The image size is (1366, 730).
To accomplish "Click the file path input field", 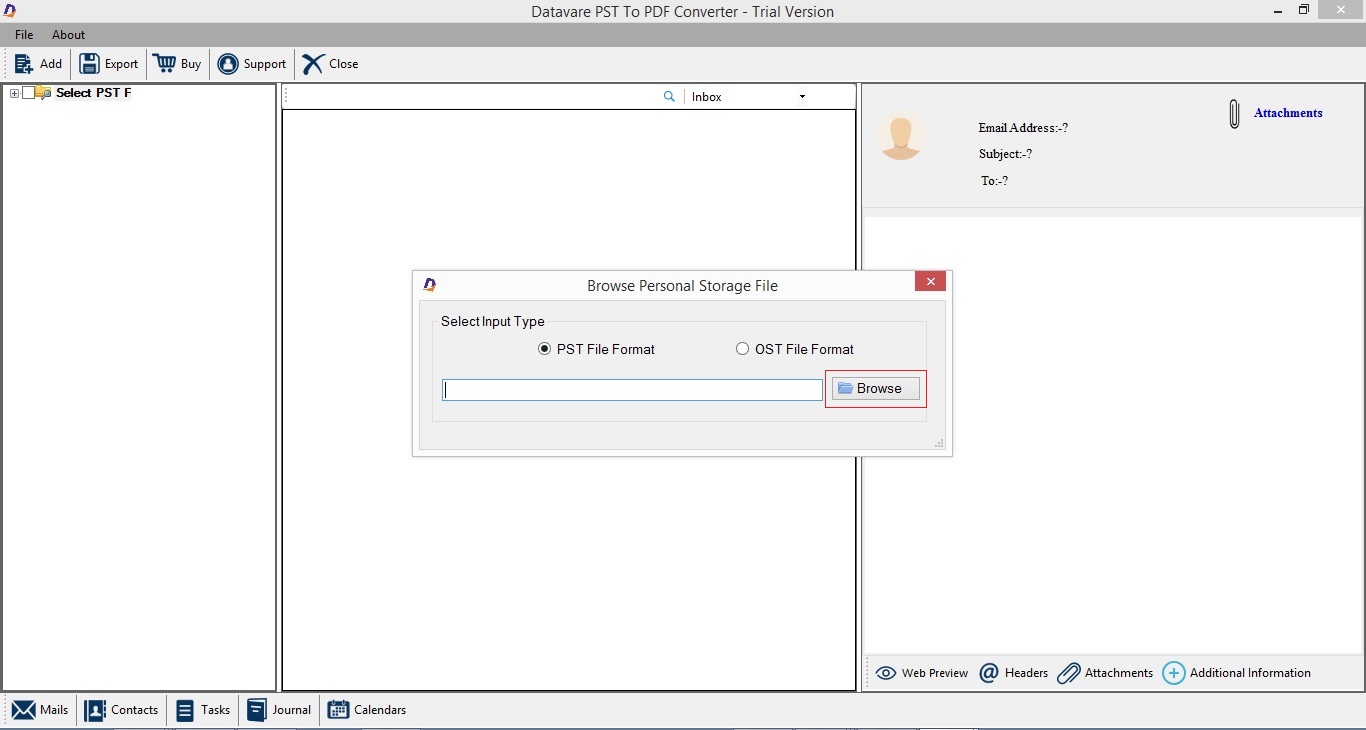I will [633, 390].
